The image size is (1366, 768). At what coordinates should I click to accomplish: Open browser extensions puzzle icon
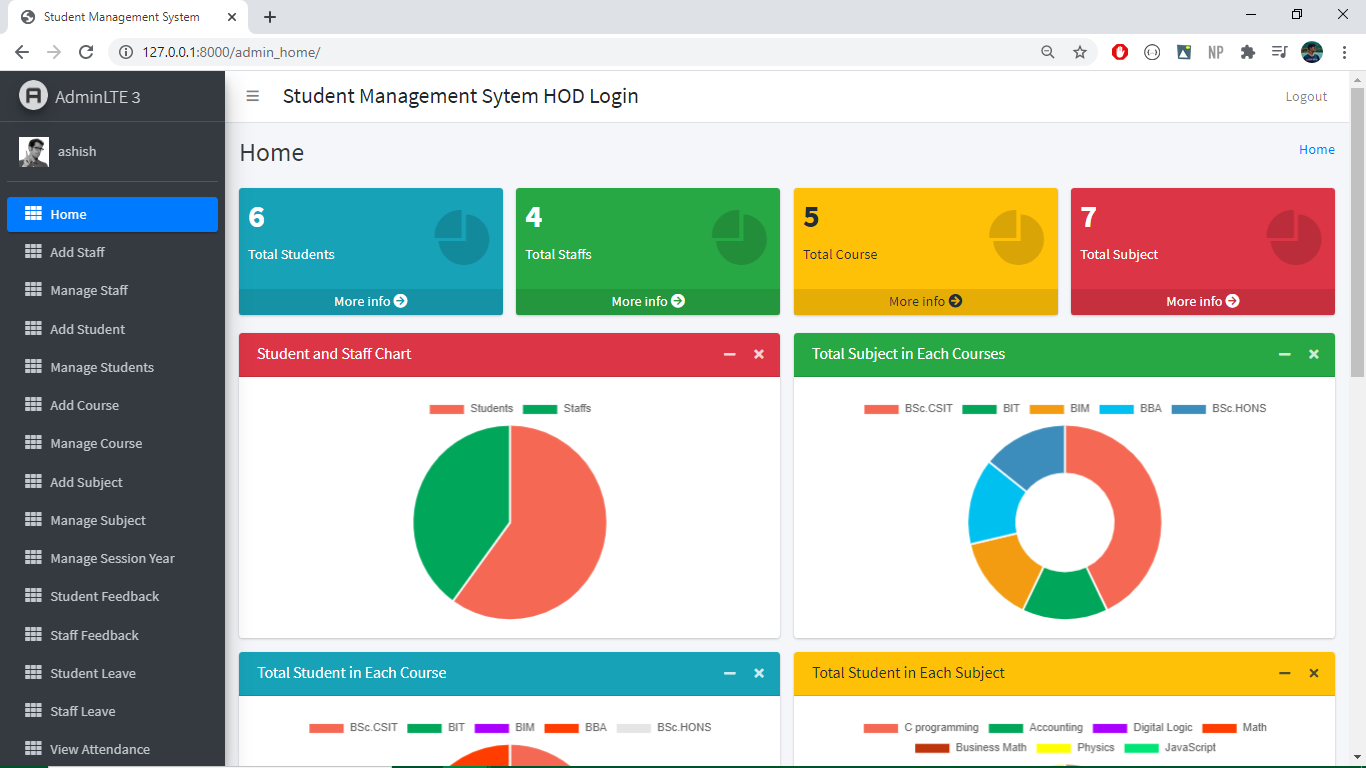(1247, 52)
